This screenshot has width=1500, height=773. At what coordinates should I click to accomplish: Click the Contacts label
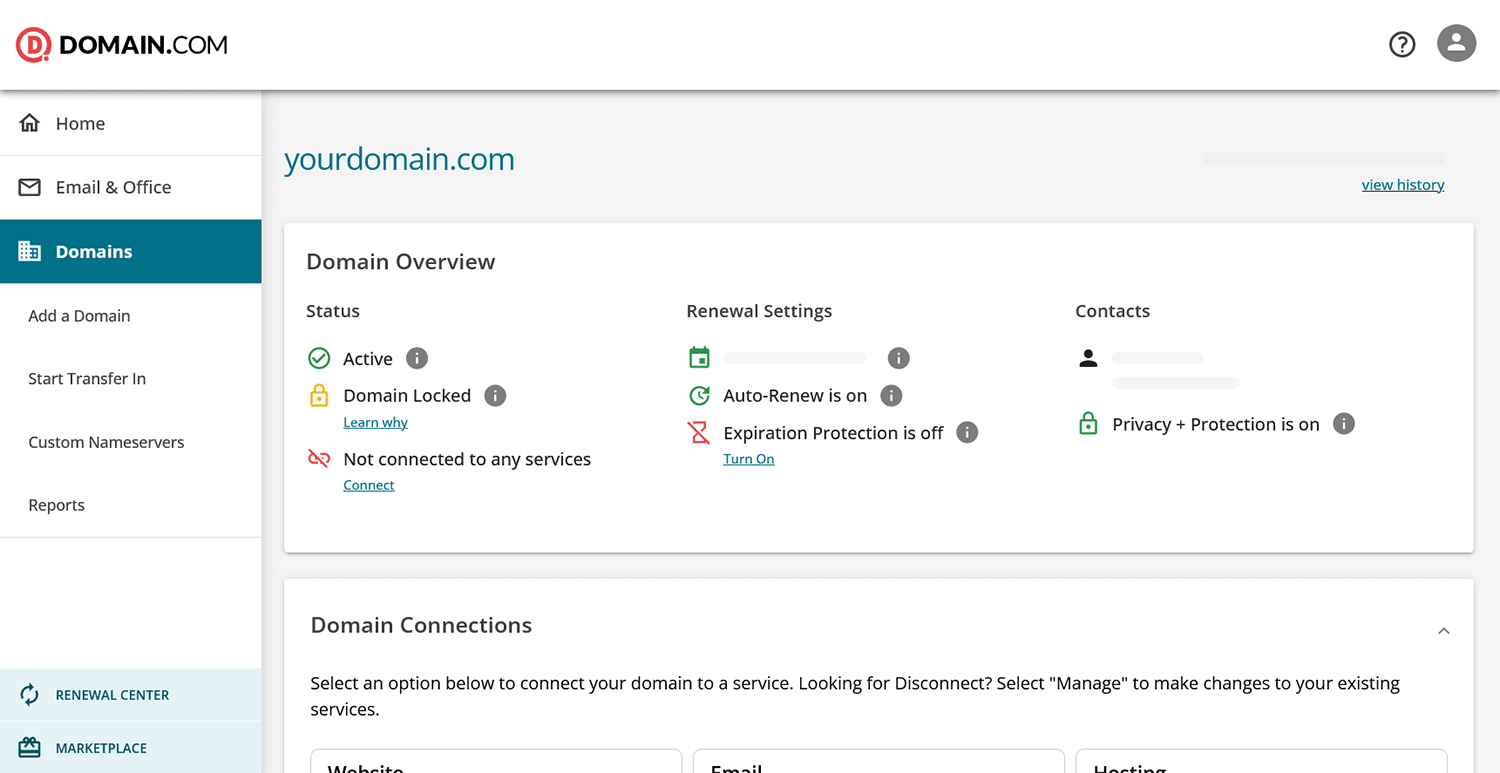(x=1112, y=311)
